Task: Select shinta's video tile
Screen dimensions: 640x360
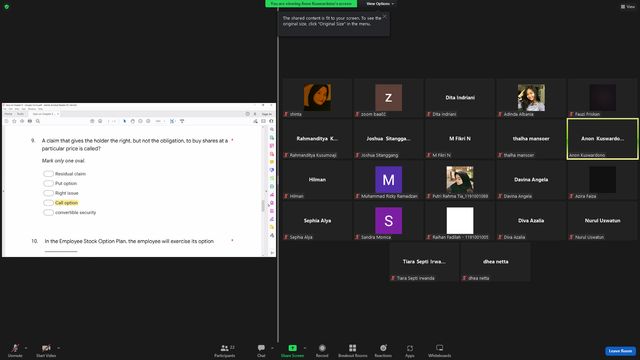Action: point(317,98)
